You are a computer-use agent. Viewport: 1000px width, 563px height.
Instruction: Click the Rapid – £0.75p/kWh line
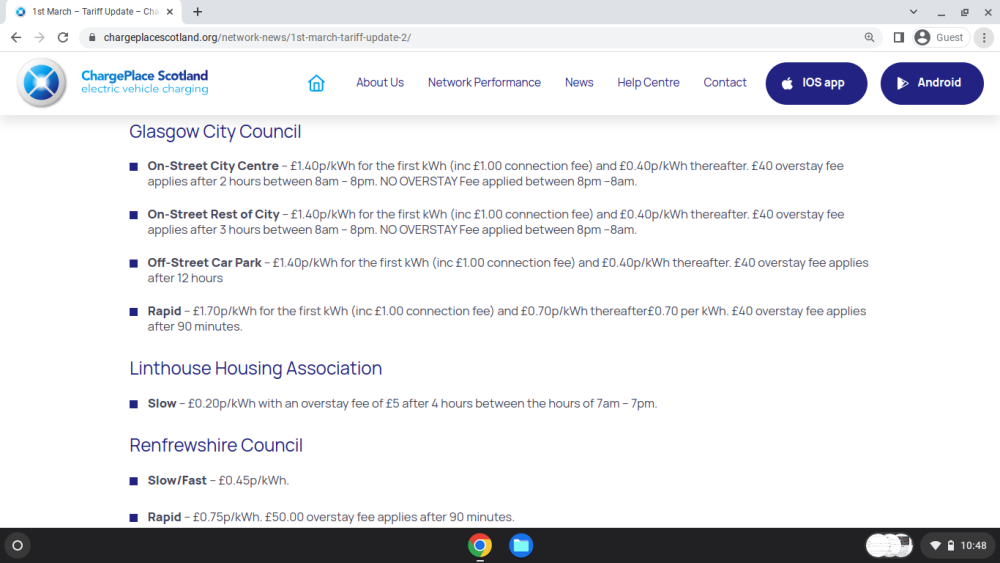tap(331, 517)
